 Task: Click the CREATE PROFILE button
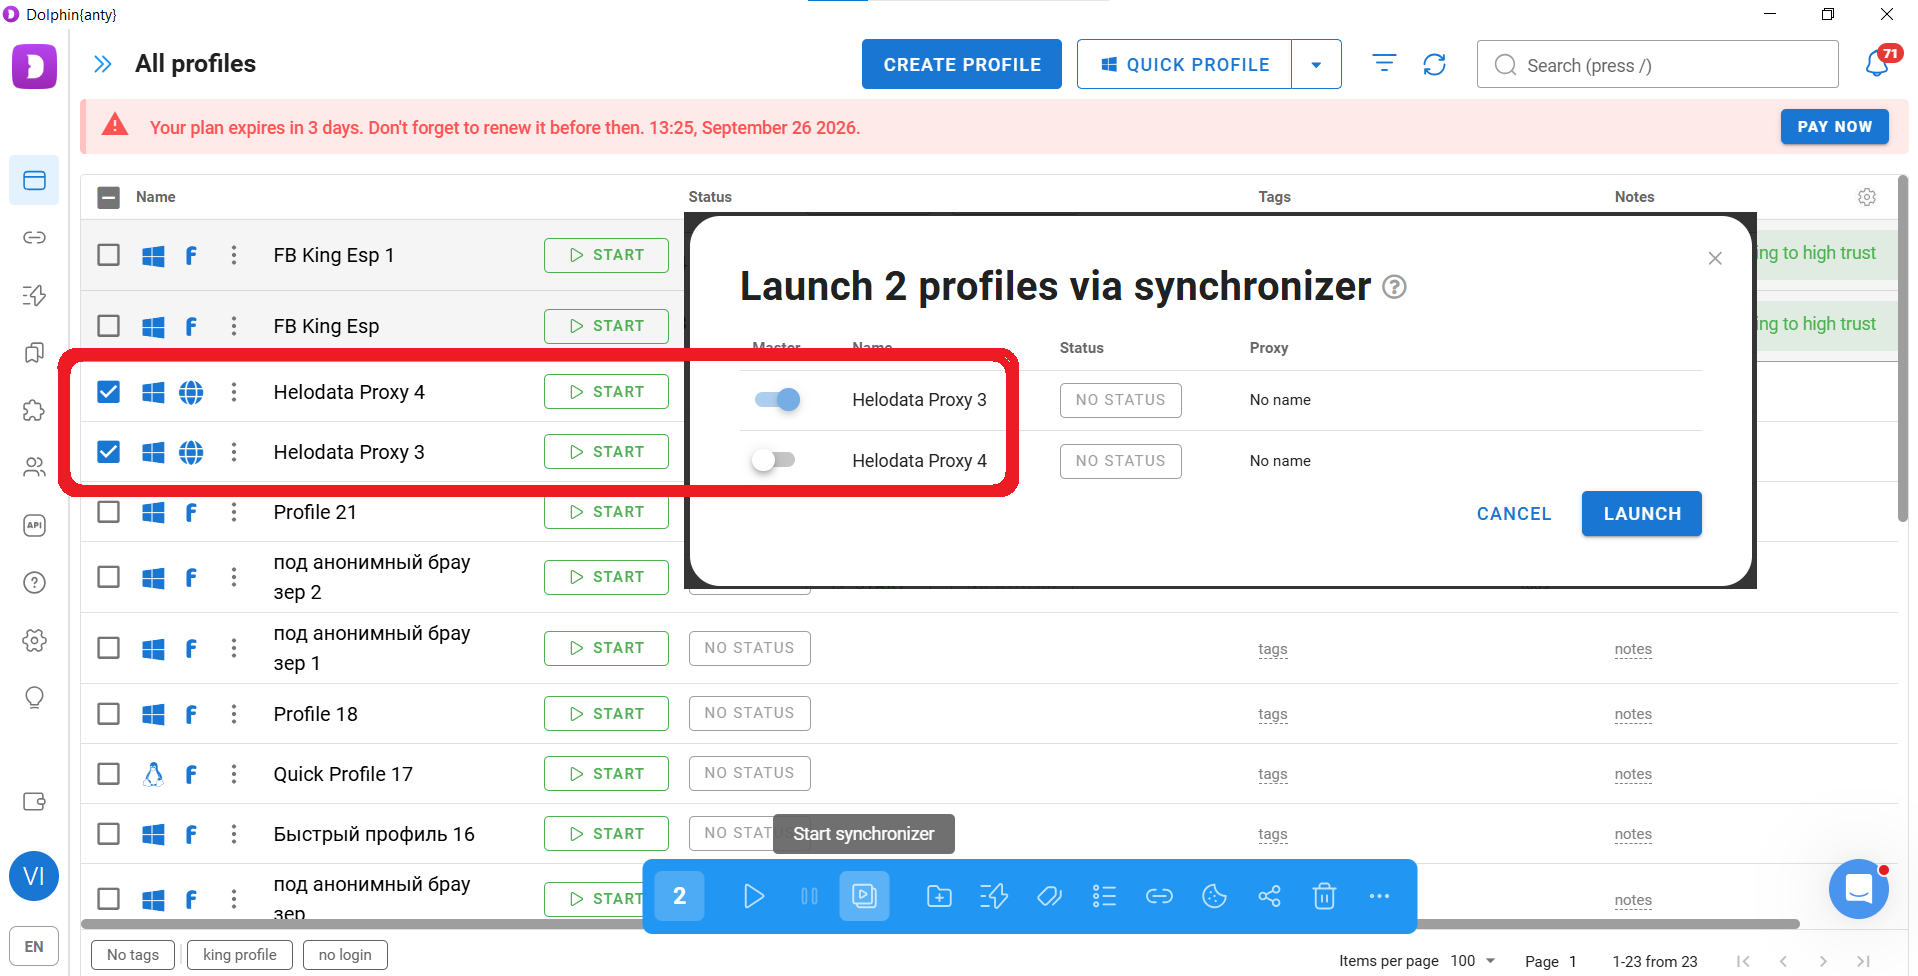(x=962, y=64)
